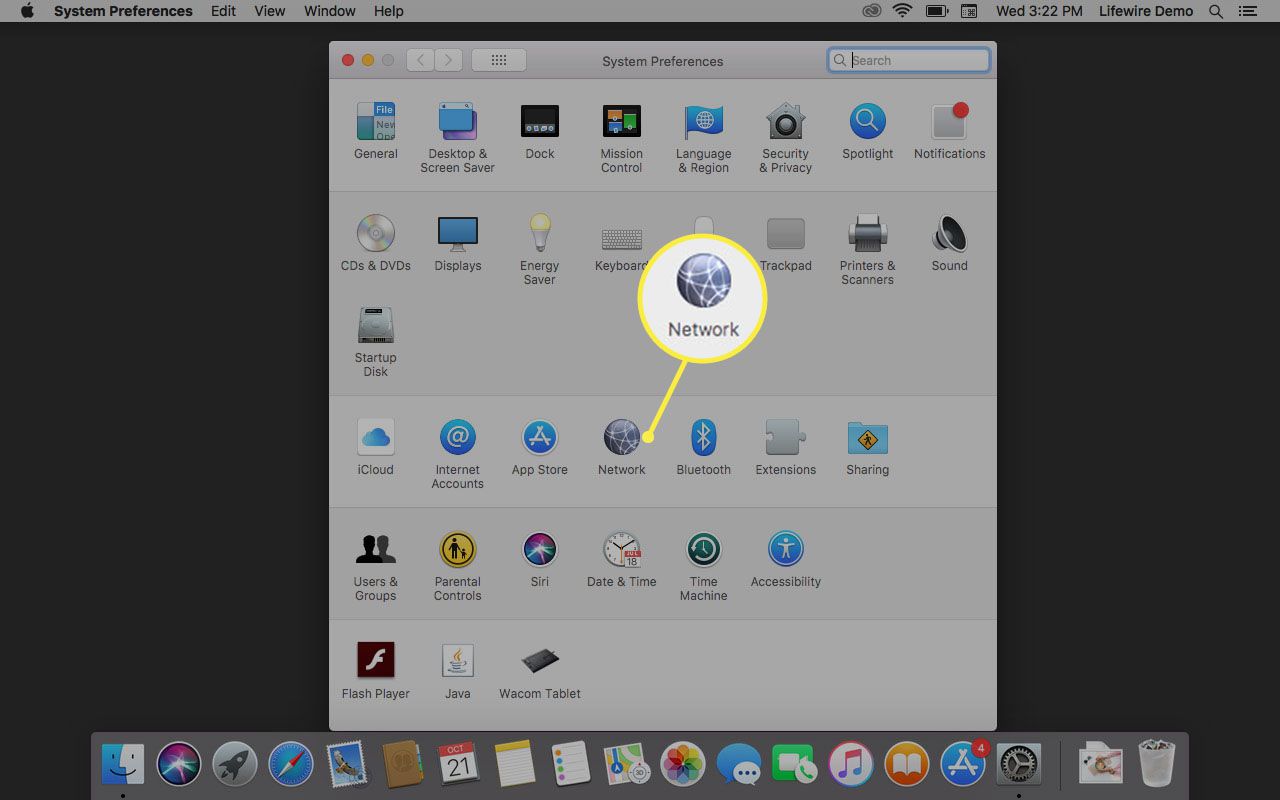1280x800 pixels.
Task: Open the Siri preference pane
Action: [540, 559]
